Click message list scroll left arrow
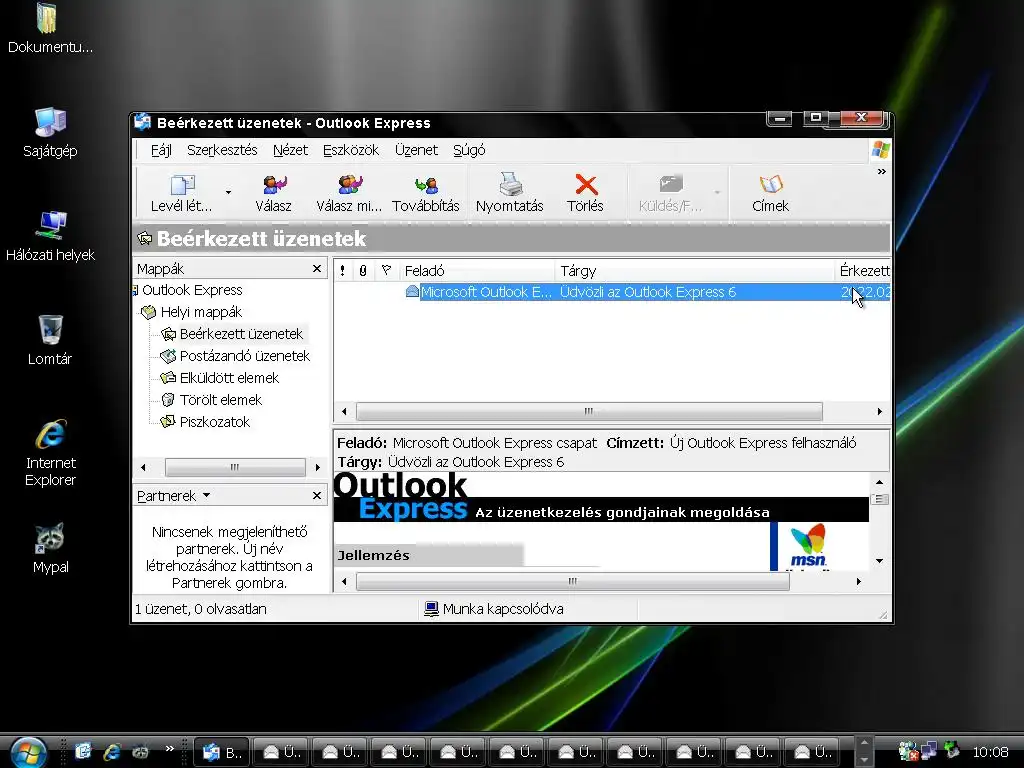 [344, 411]
